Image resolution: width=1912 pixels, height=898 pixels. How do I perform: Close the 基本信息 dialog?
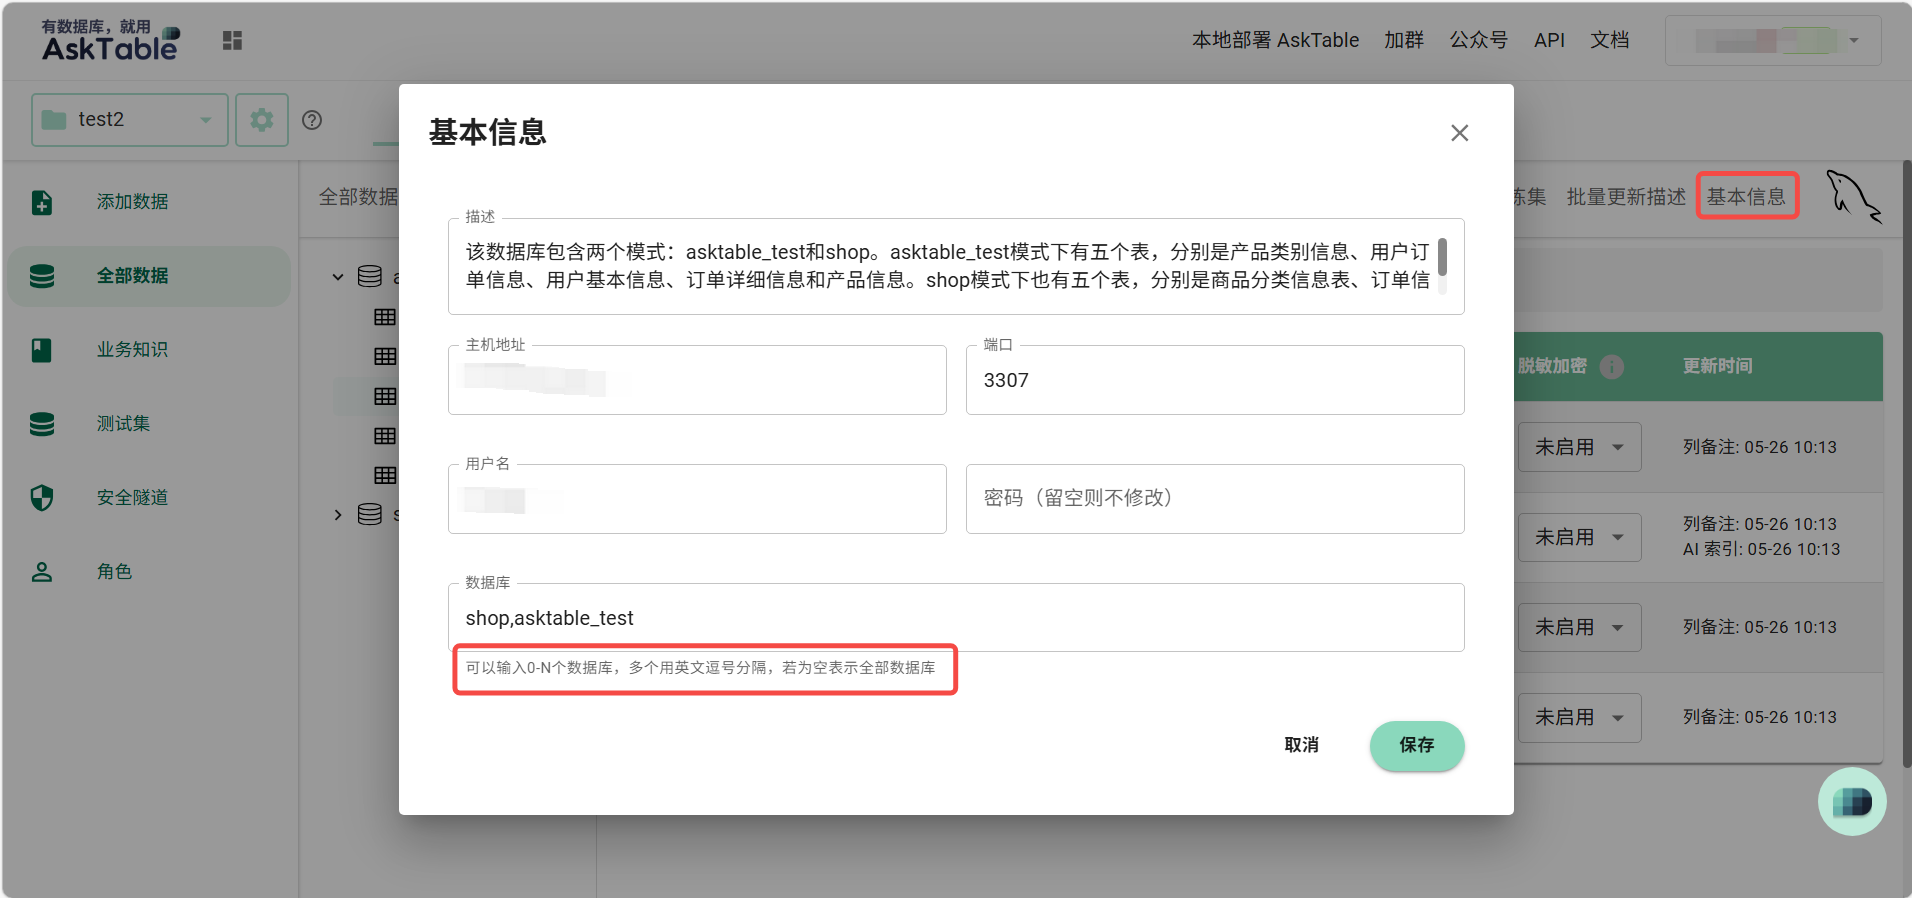[x=1460, y=133]
